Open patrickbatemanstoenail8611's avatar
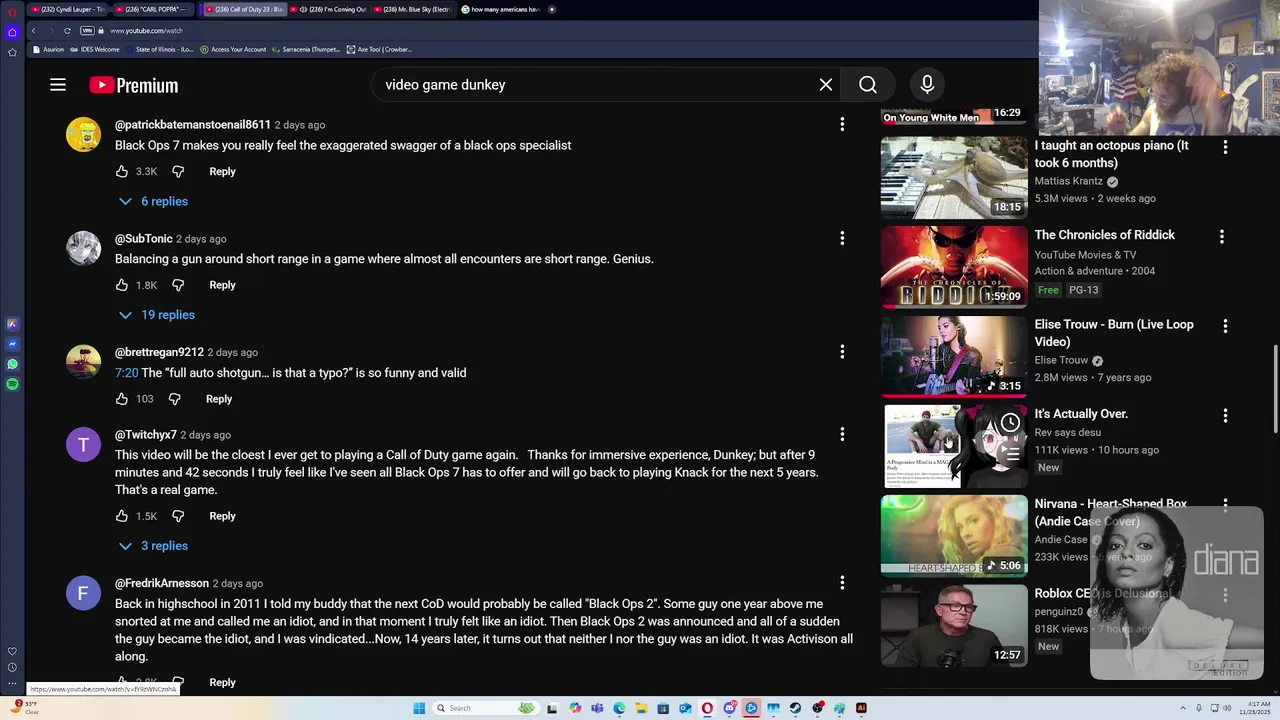Screen dimensions: 1280x720 pyautogui.click(x=83, y=135)
